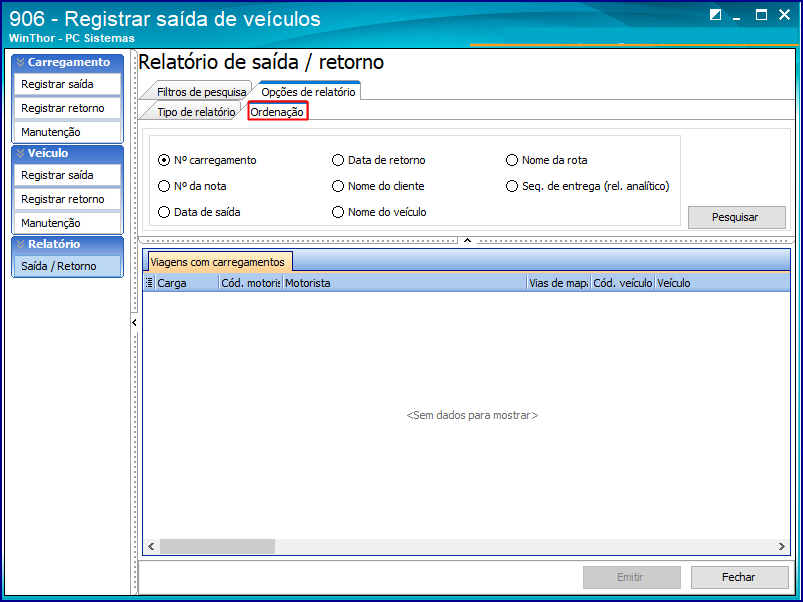This screenshot has height=602, width=803.
Task: Maximize the 906 window
Action: 762,15
